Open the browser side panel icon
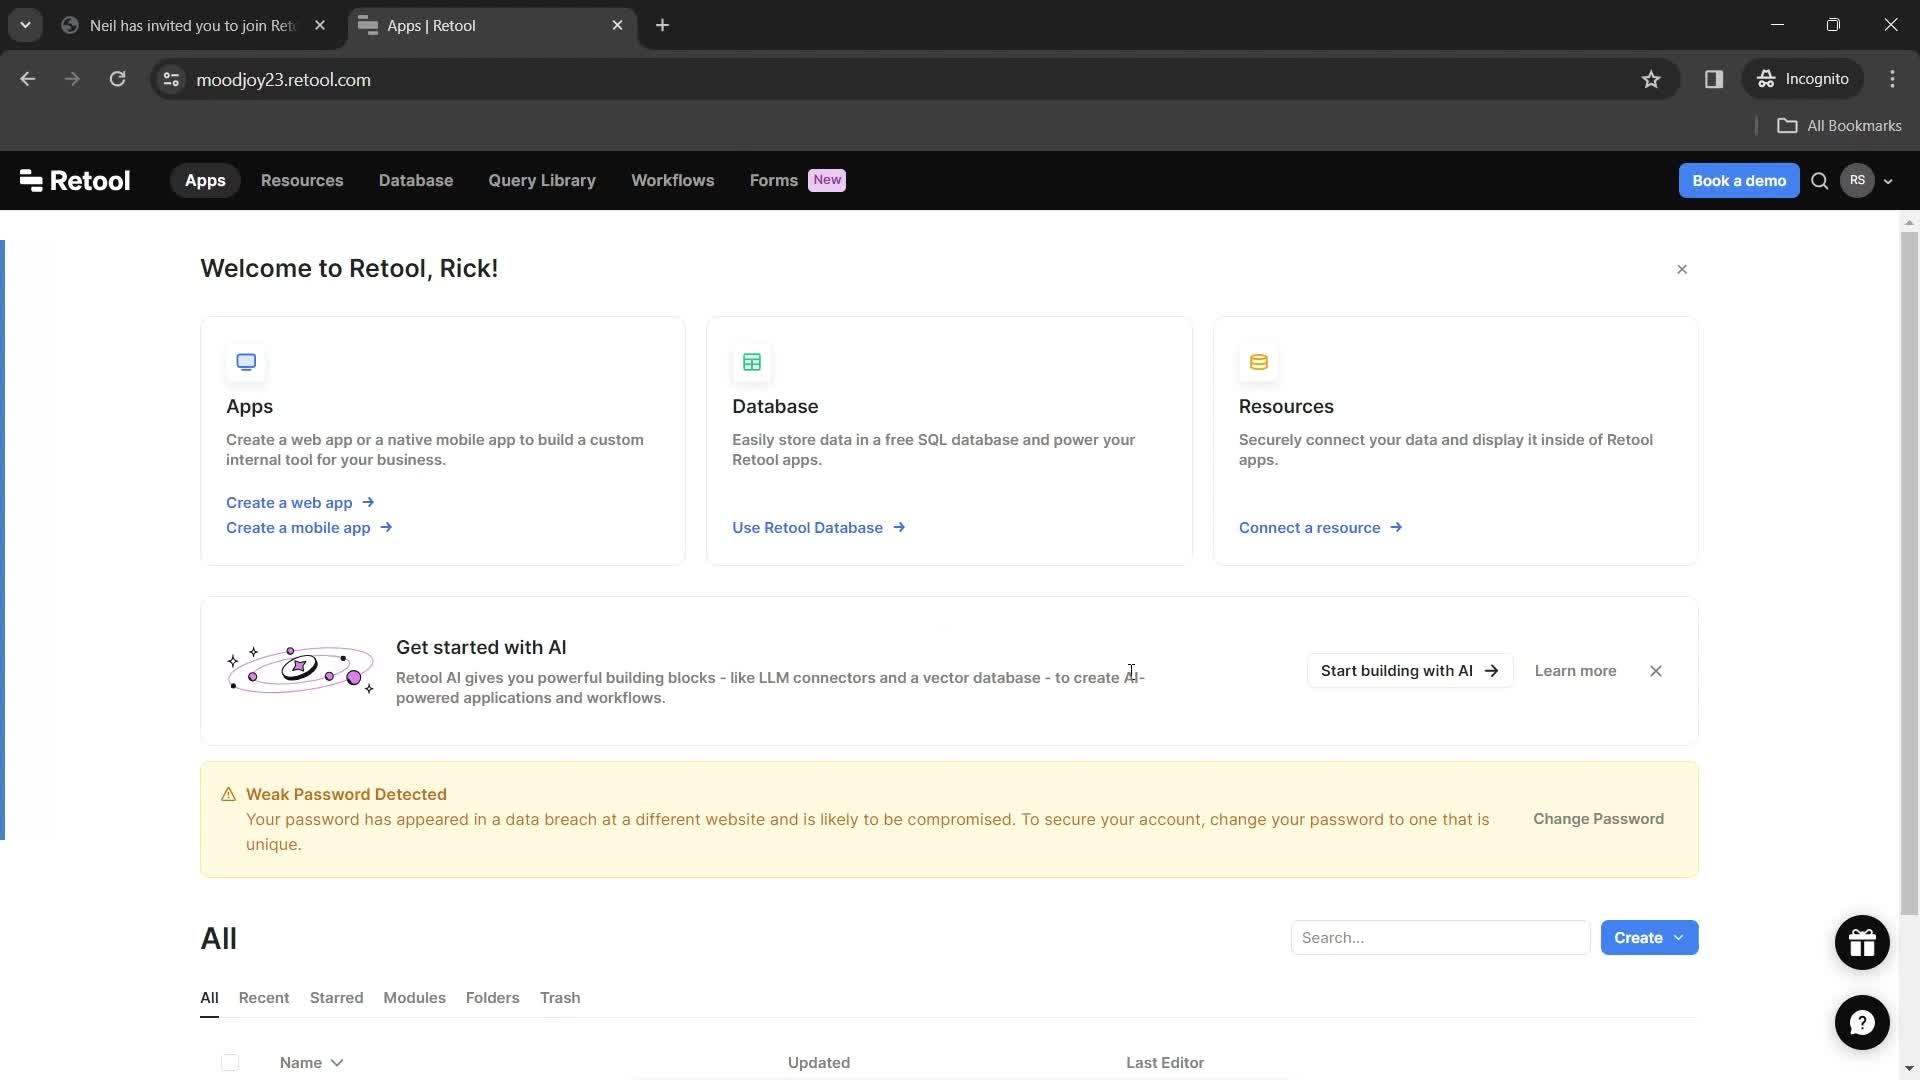 pyautogui.click(x=1714, y=79)
